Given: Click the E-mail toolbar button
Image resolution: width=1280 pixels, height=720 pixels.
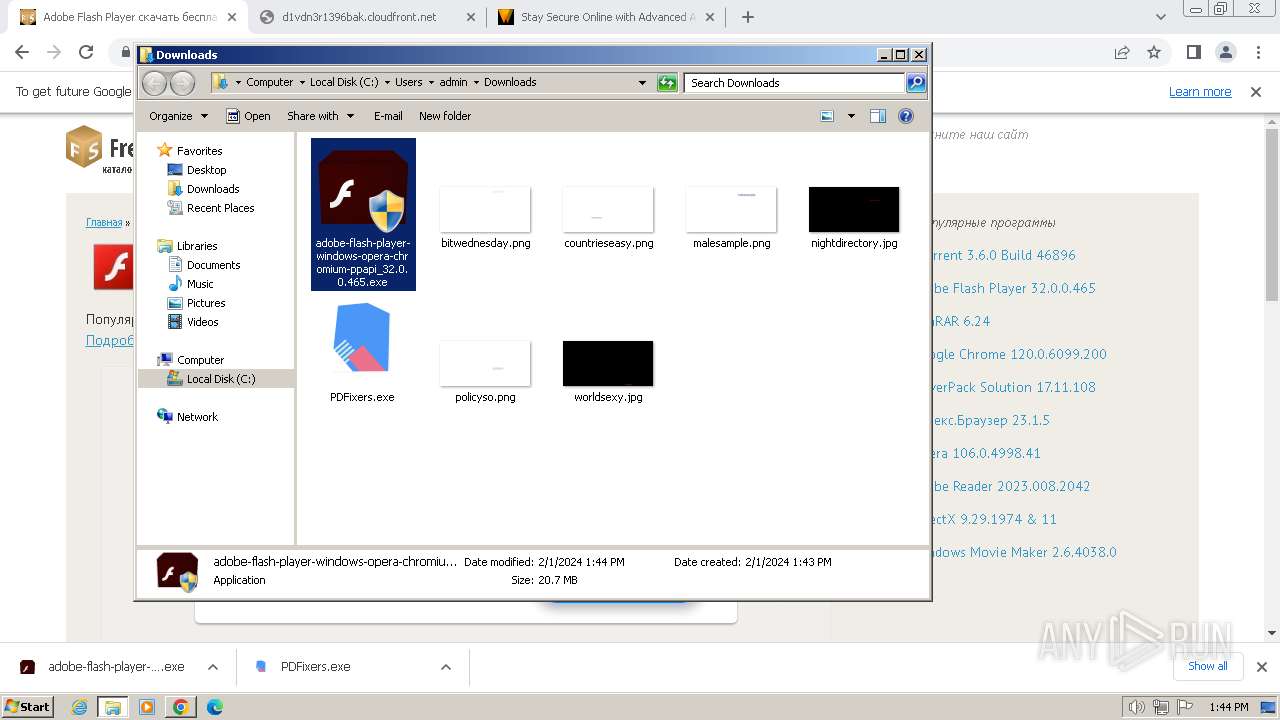Looking at the screenshot, I should point(388,116).
